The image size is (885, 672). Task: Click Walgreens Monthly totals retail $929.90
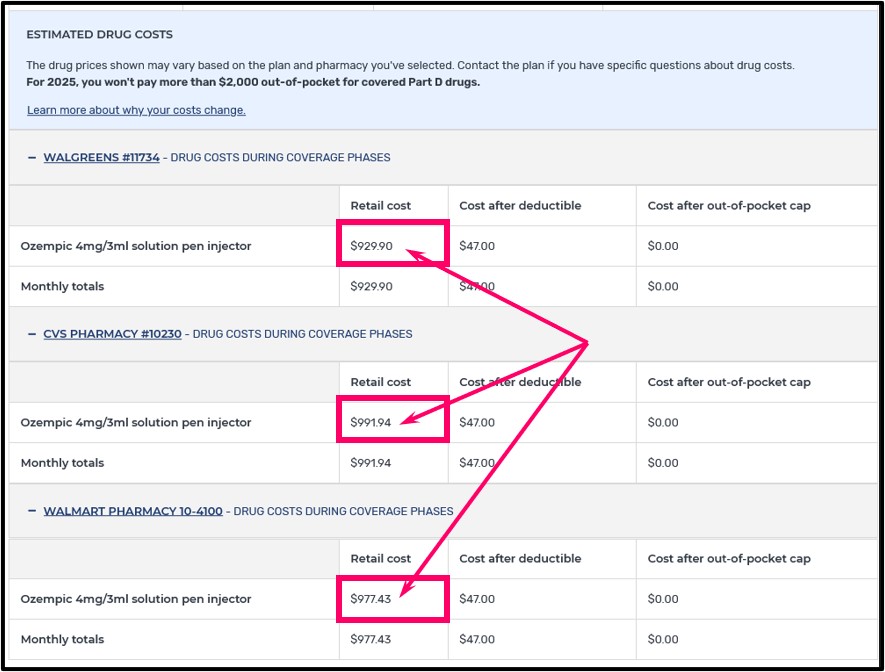click(371, 287)
